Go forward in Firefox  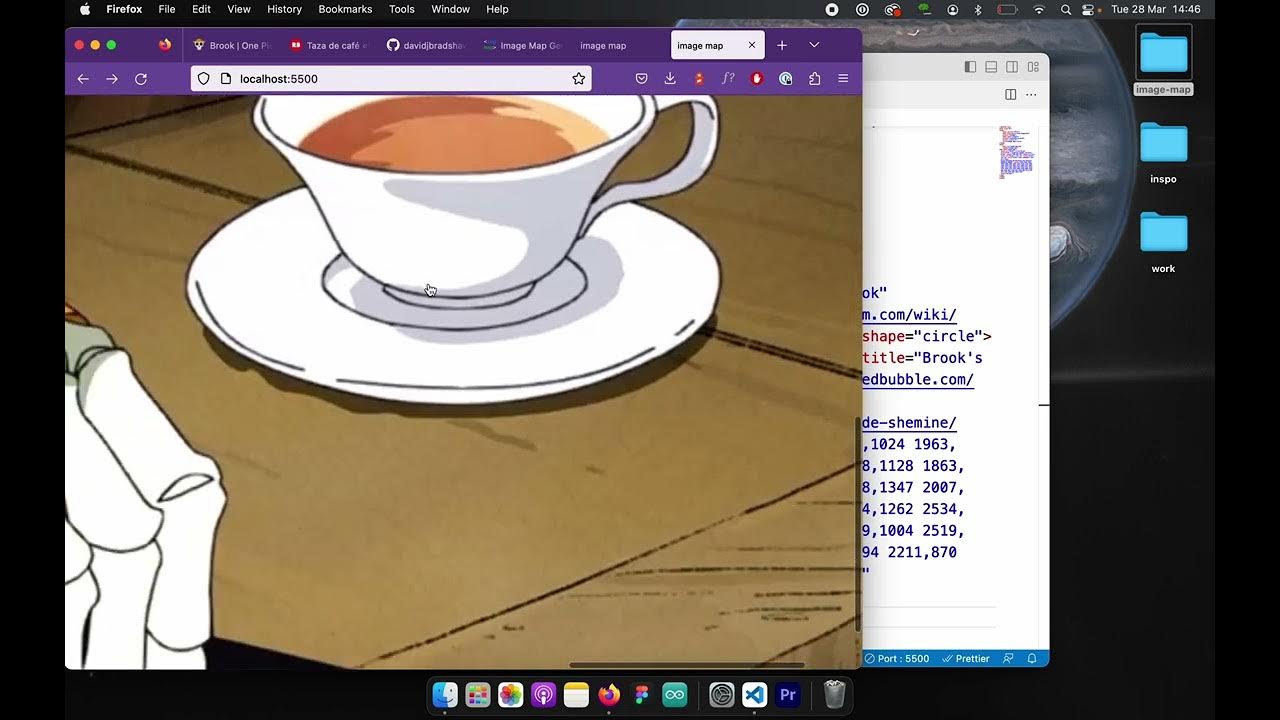coord(112,79)
